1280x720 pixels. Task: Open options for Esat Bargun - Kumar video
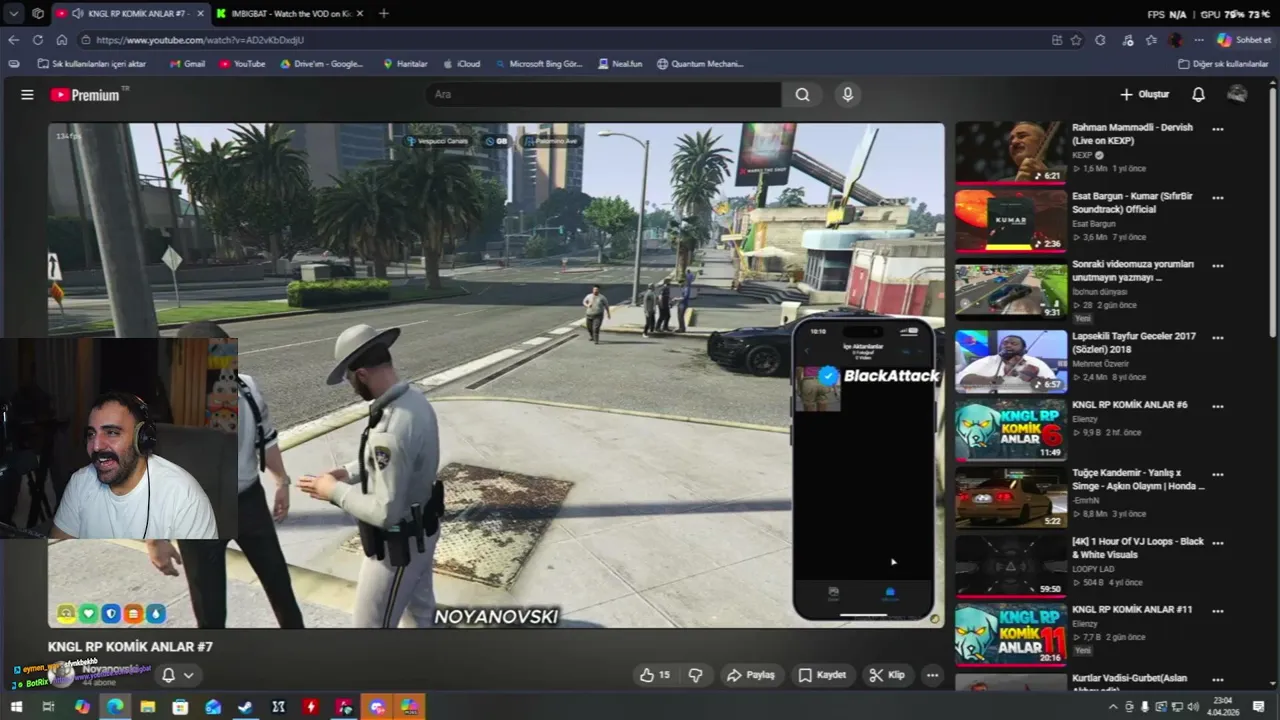tap(1218, 198)
